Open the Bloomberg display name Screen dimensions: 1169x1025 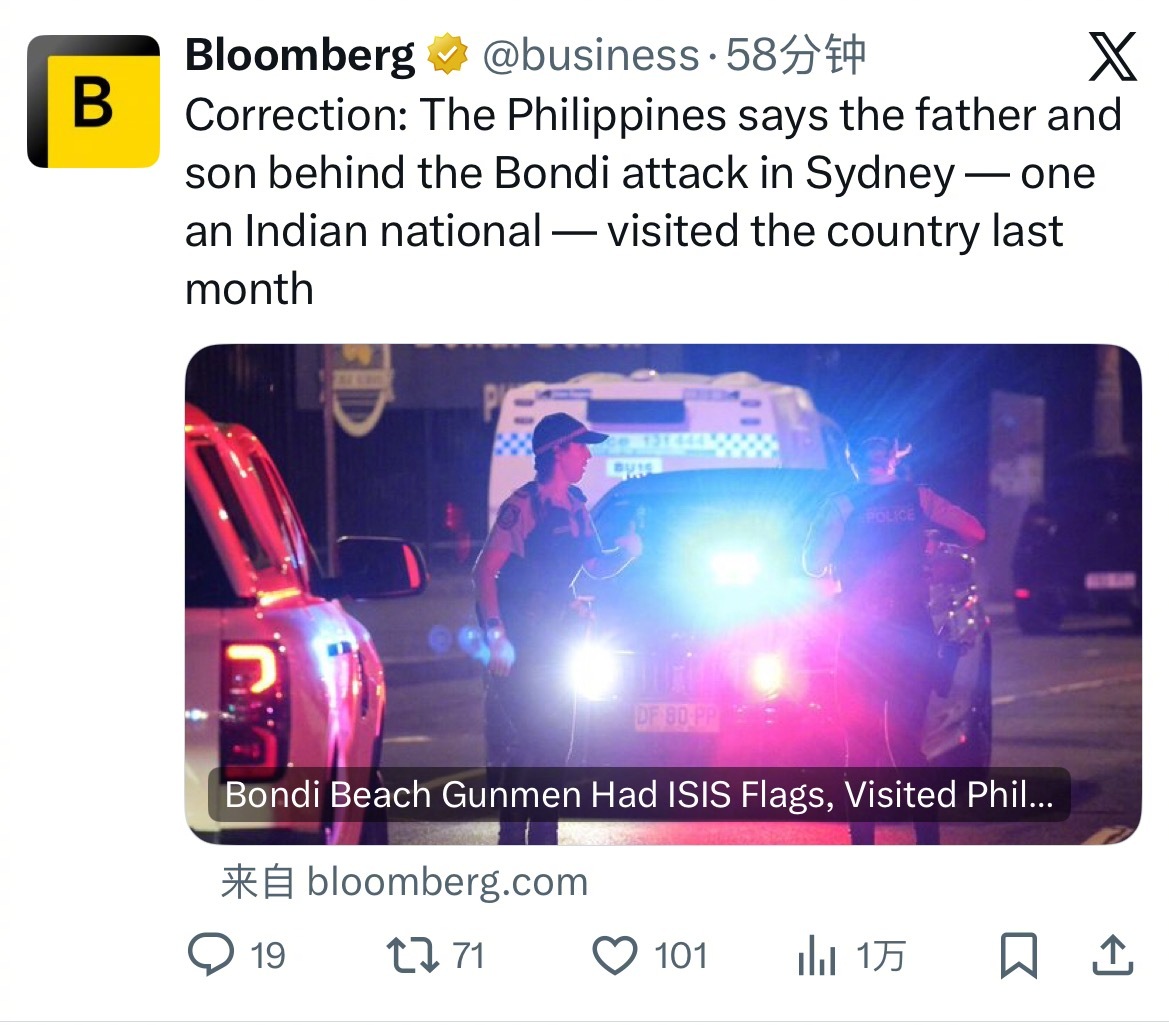pyautogui.click(x=299, y=56)
